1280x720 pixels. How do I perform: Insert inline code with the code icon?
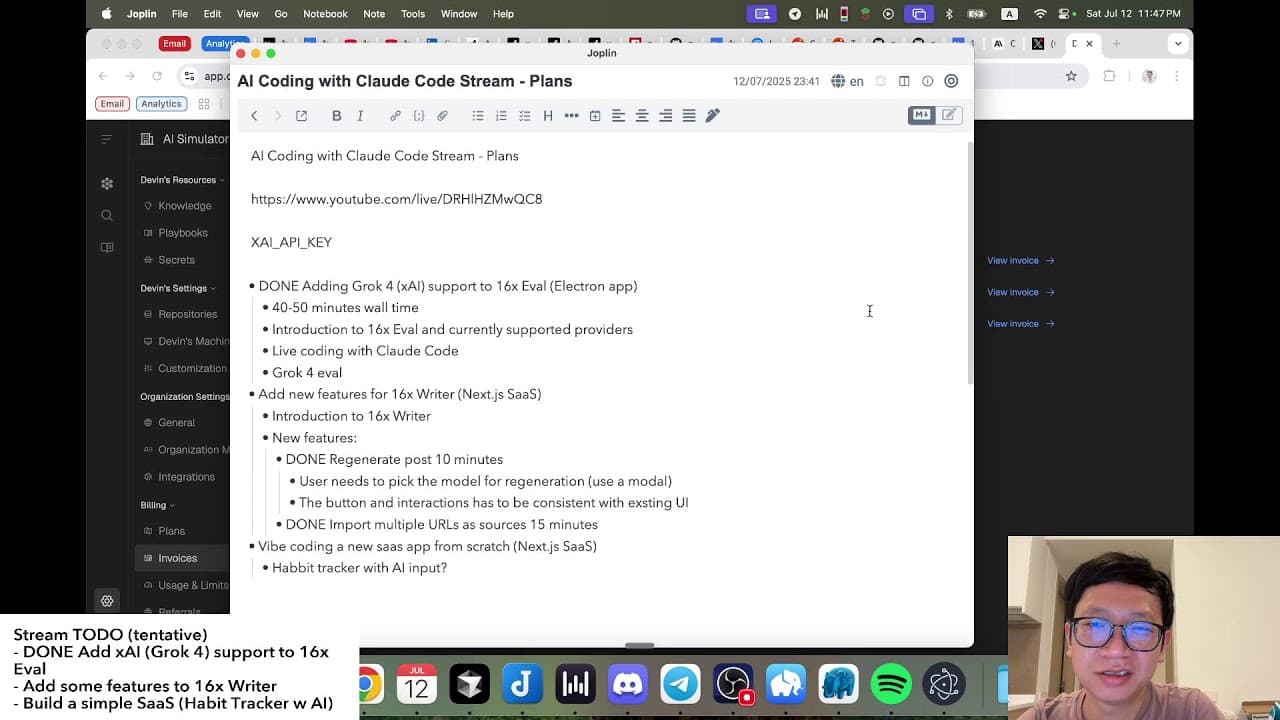pyautogui.click(x=419, y=115)
